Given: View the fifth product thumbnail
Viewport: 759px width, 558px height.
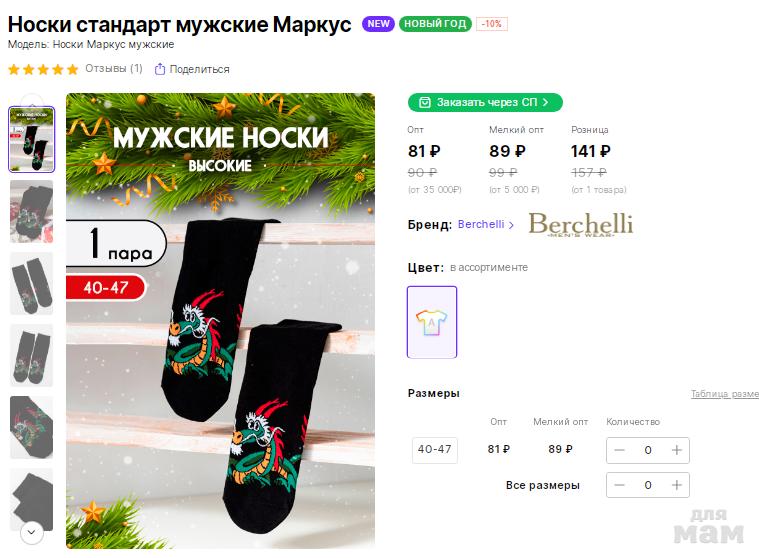Looking at the screenshot, I should (31, 427).
